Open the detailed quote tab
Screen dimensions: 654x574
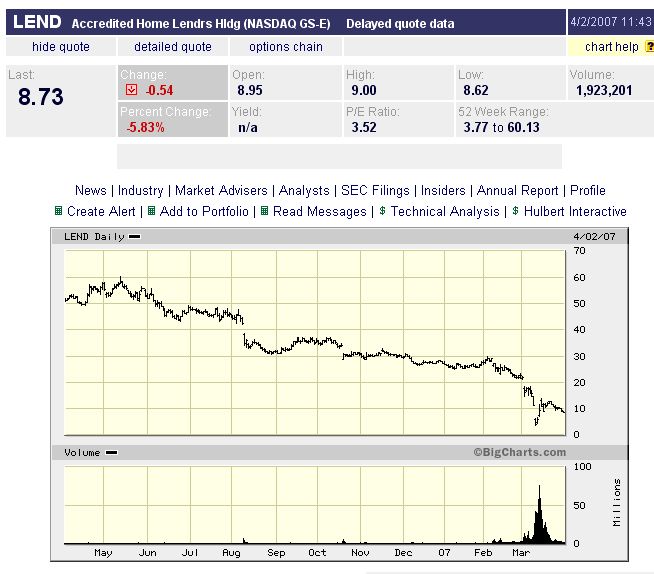point(173,47)
